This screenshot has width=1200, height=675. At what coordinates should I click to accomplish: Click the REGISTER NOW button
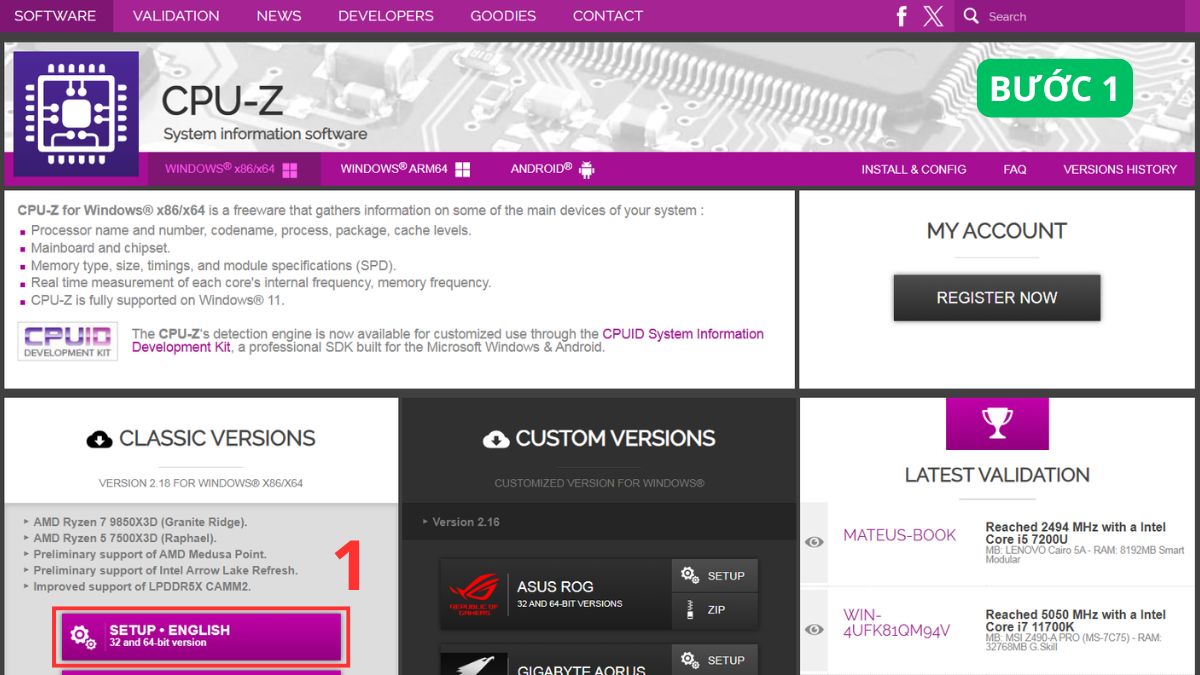point(997,298)
